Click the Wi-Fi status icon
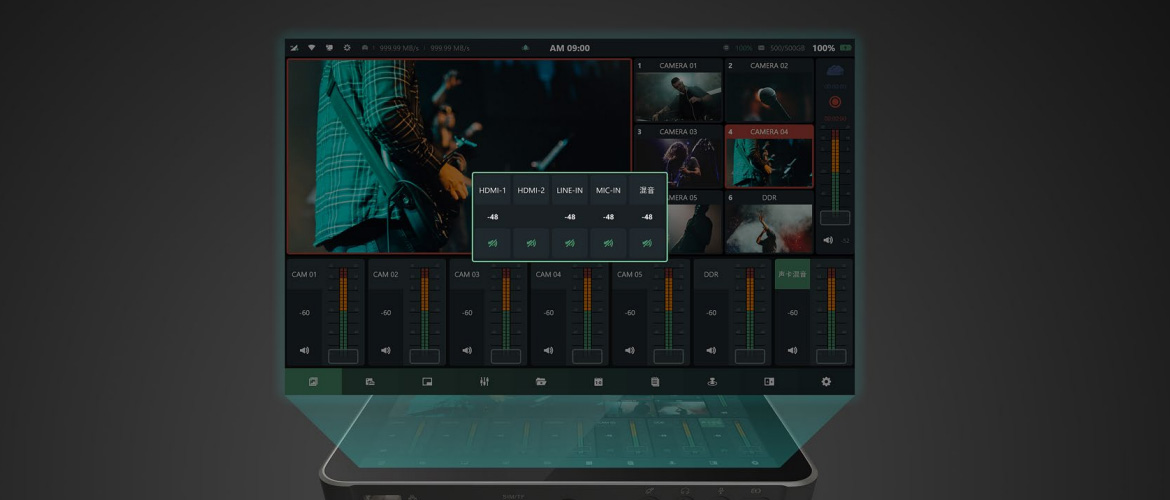The width and height of the screenshot is (1170, 500). click(311, 48)
